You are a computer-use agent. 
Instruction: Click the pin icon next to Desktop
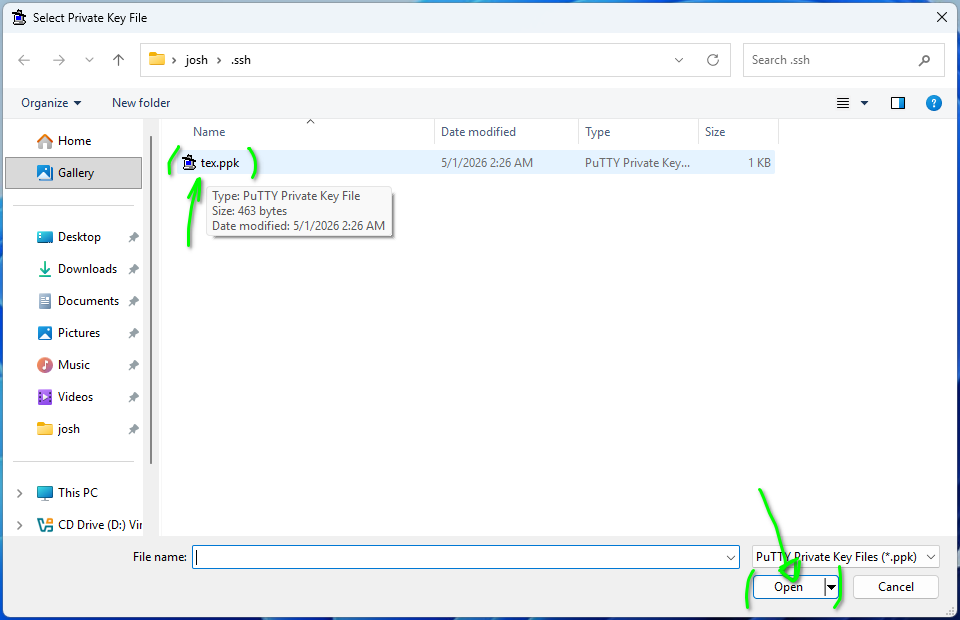click(x=133, y=237)
